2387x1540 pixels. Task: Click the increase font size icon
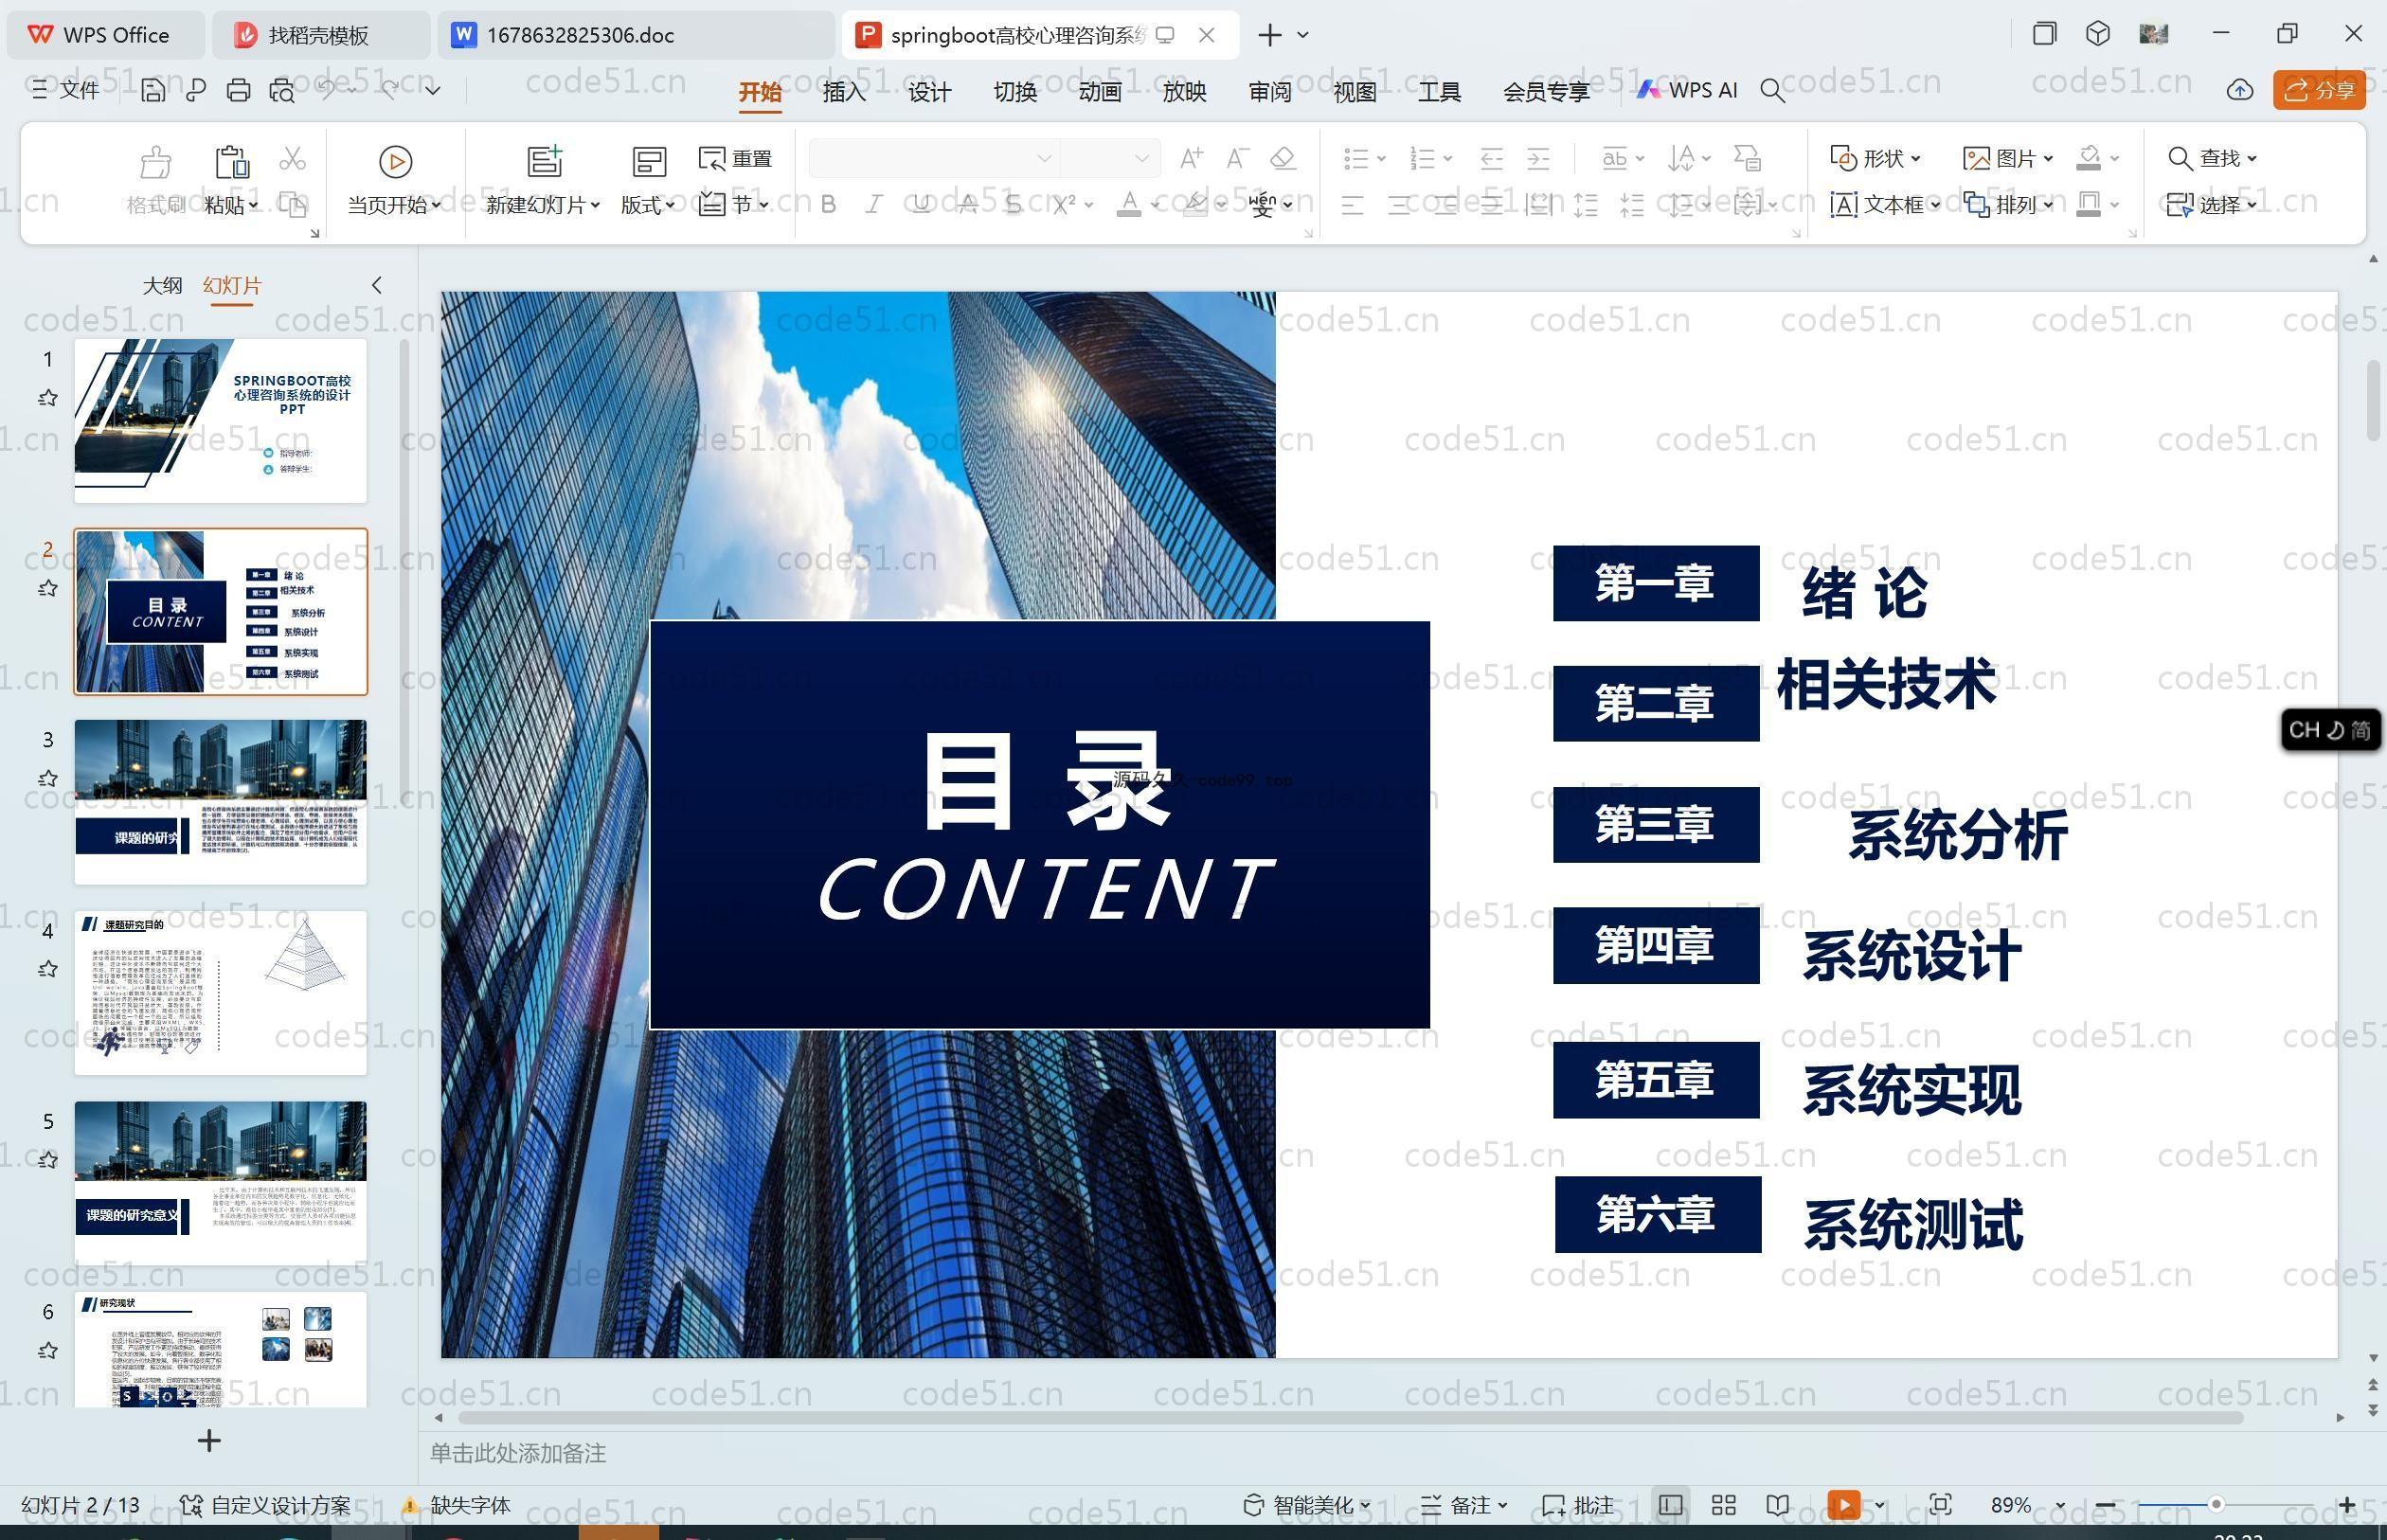(x=1190, y=158)
